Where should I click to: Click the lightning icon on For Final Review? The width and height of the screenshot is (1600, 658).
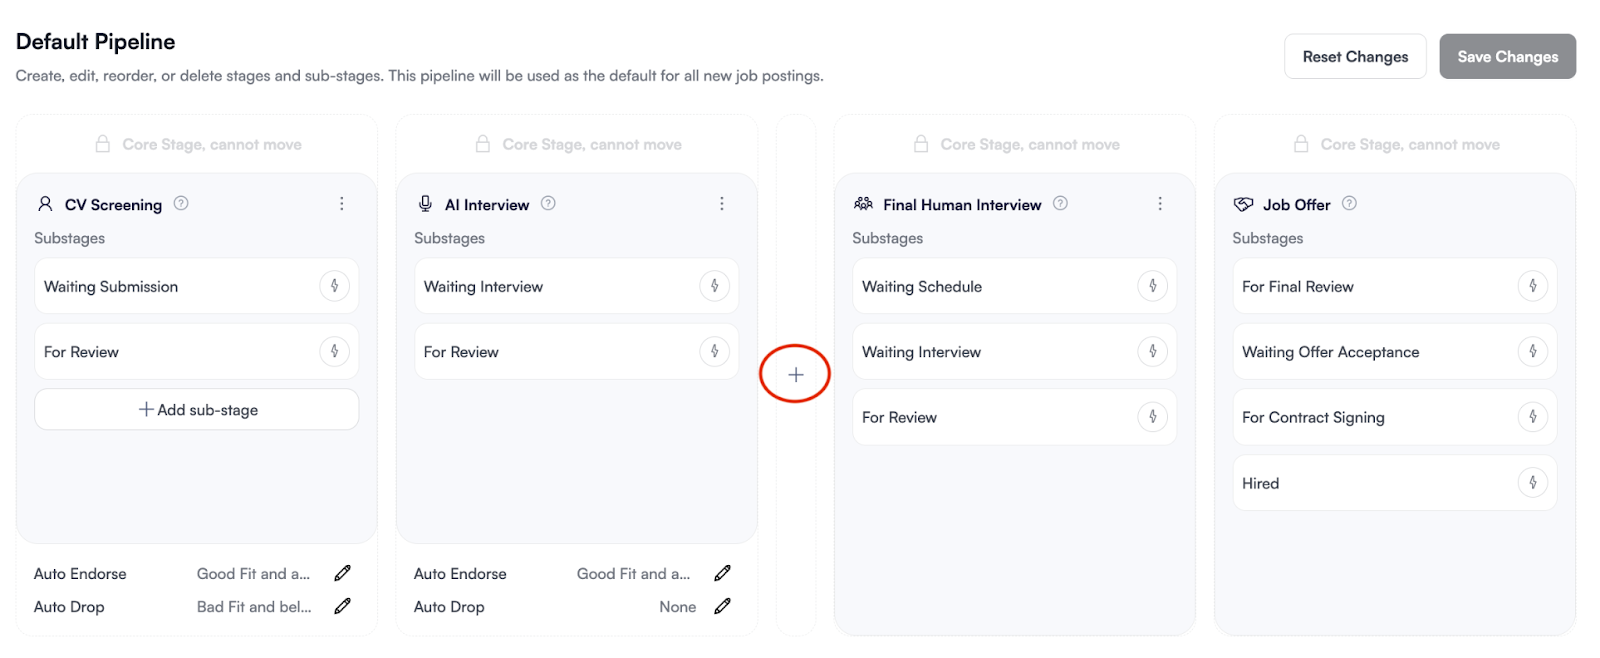point(1532,286)
